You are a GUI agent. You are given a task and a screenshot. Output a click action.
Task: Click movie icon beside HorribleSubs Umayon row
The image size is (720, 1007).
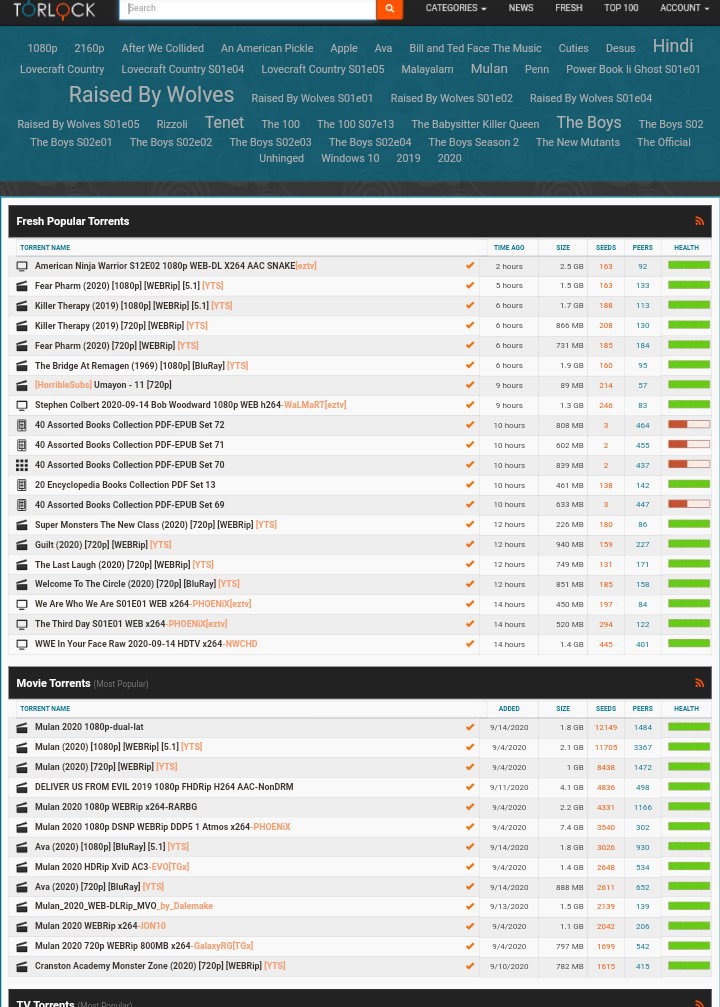(22, 385)
